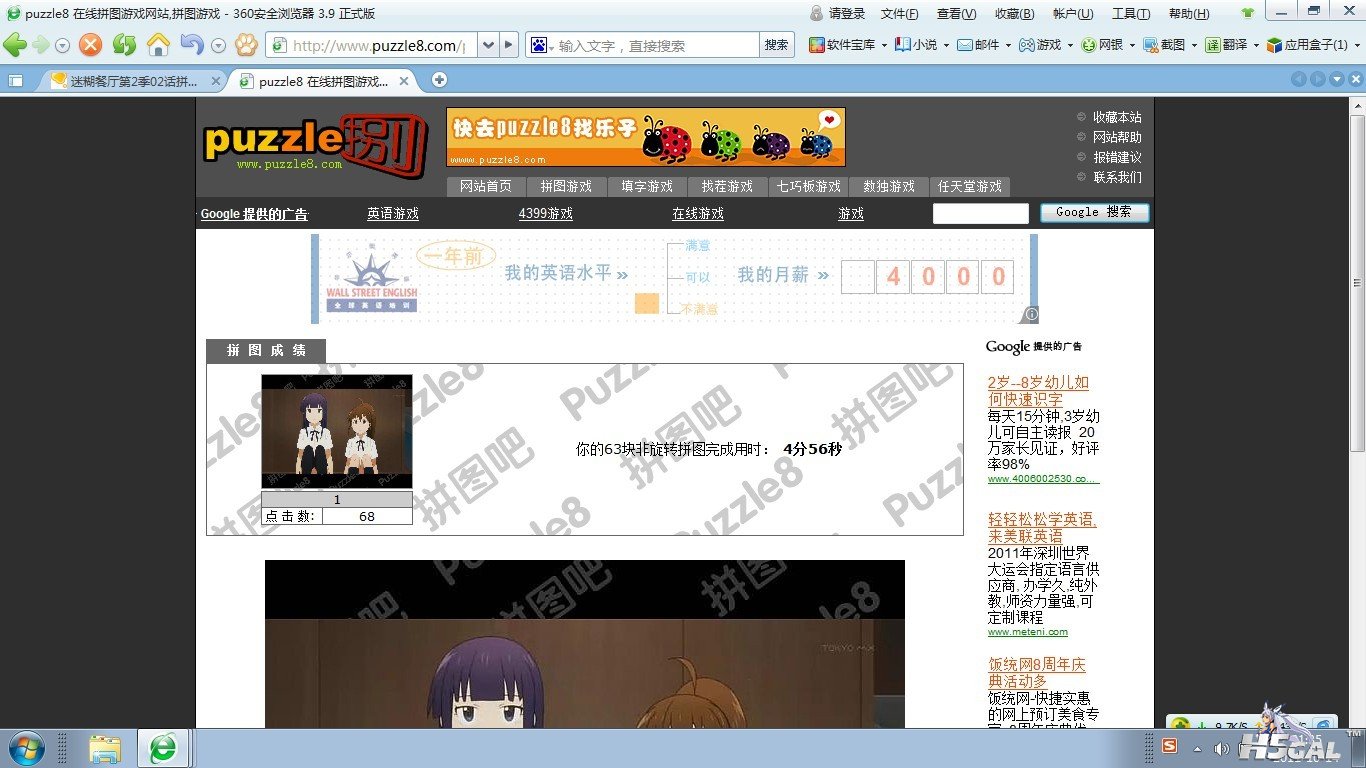This screenshot has width=1366, height=768.
Task: Click the Google 搜索 button
Action: tap(1095, 213)
